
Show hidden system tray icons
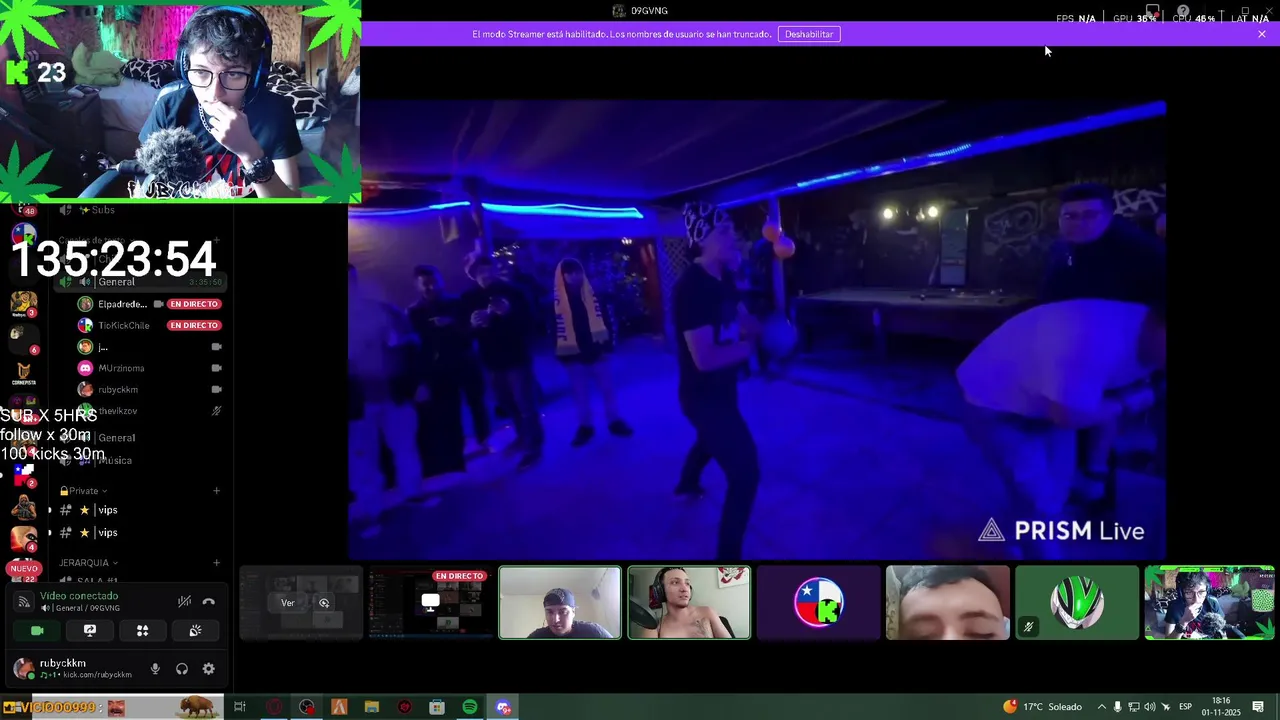[1102, 707]
